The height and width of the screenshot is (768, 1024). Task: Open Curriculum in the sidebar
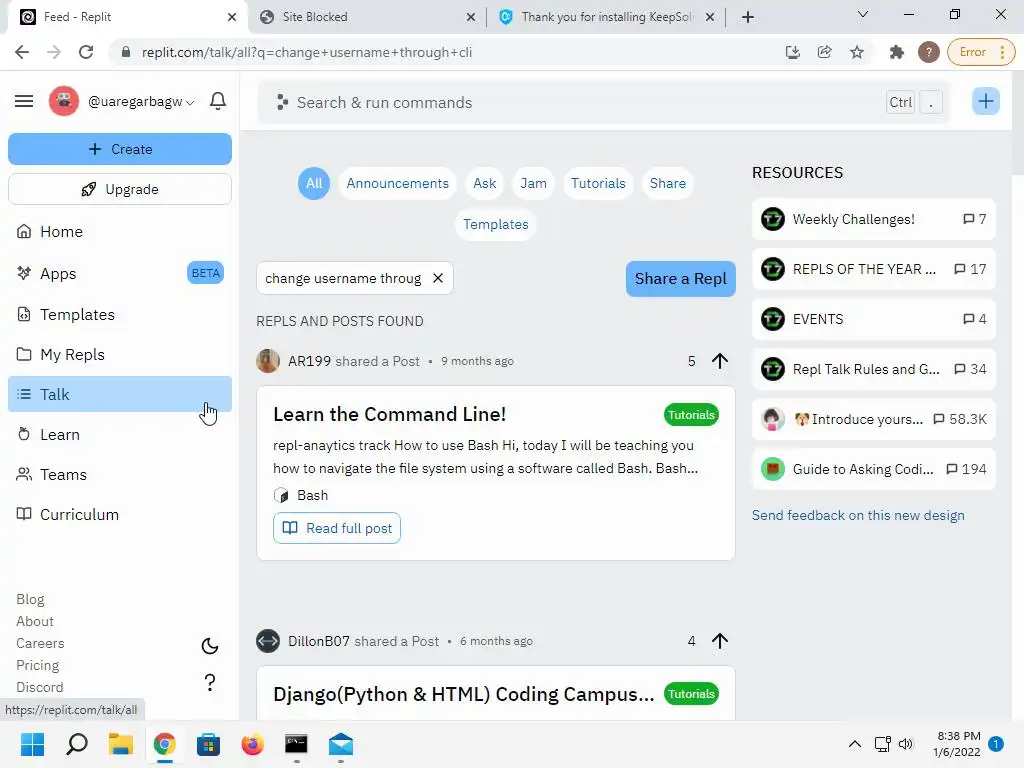(x=120, y=515)
